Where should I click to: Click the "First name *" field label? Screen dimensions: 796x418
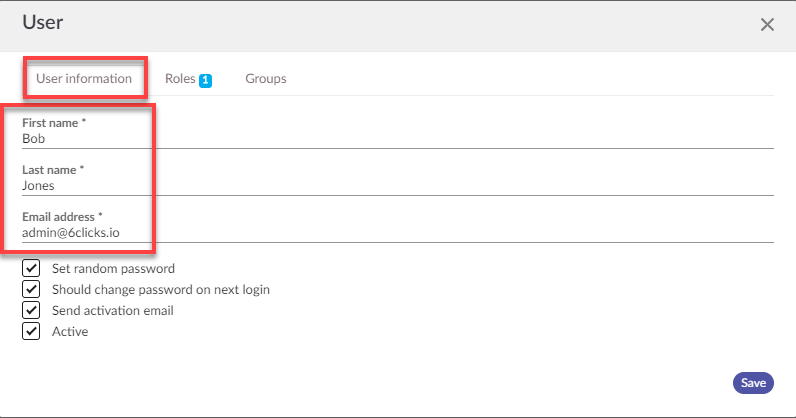(54, 122)
